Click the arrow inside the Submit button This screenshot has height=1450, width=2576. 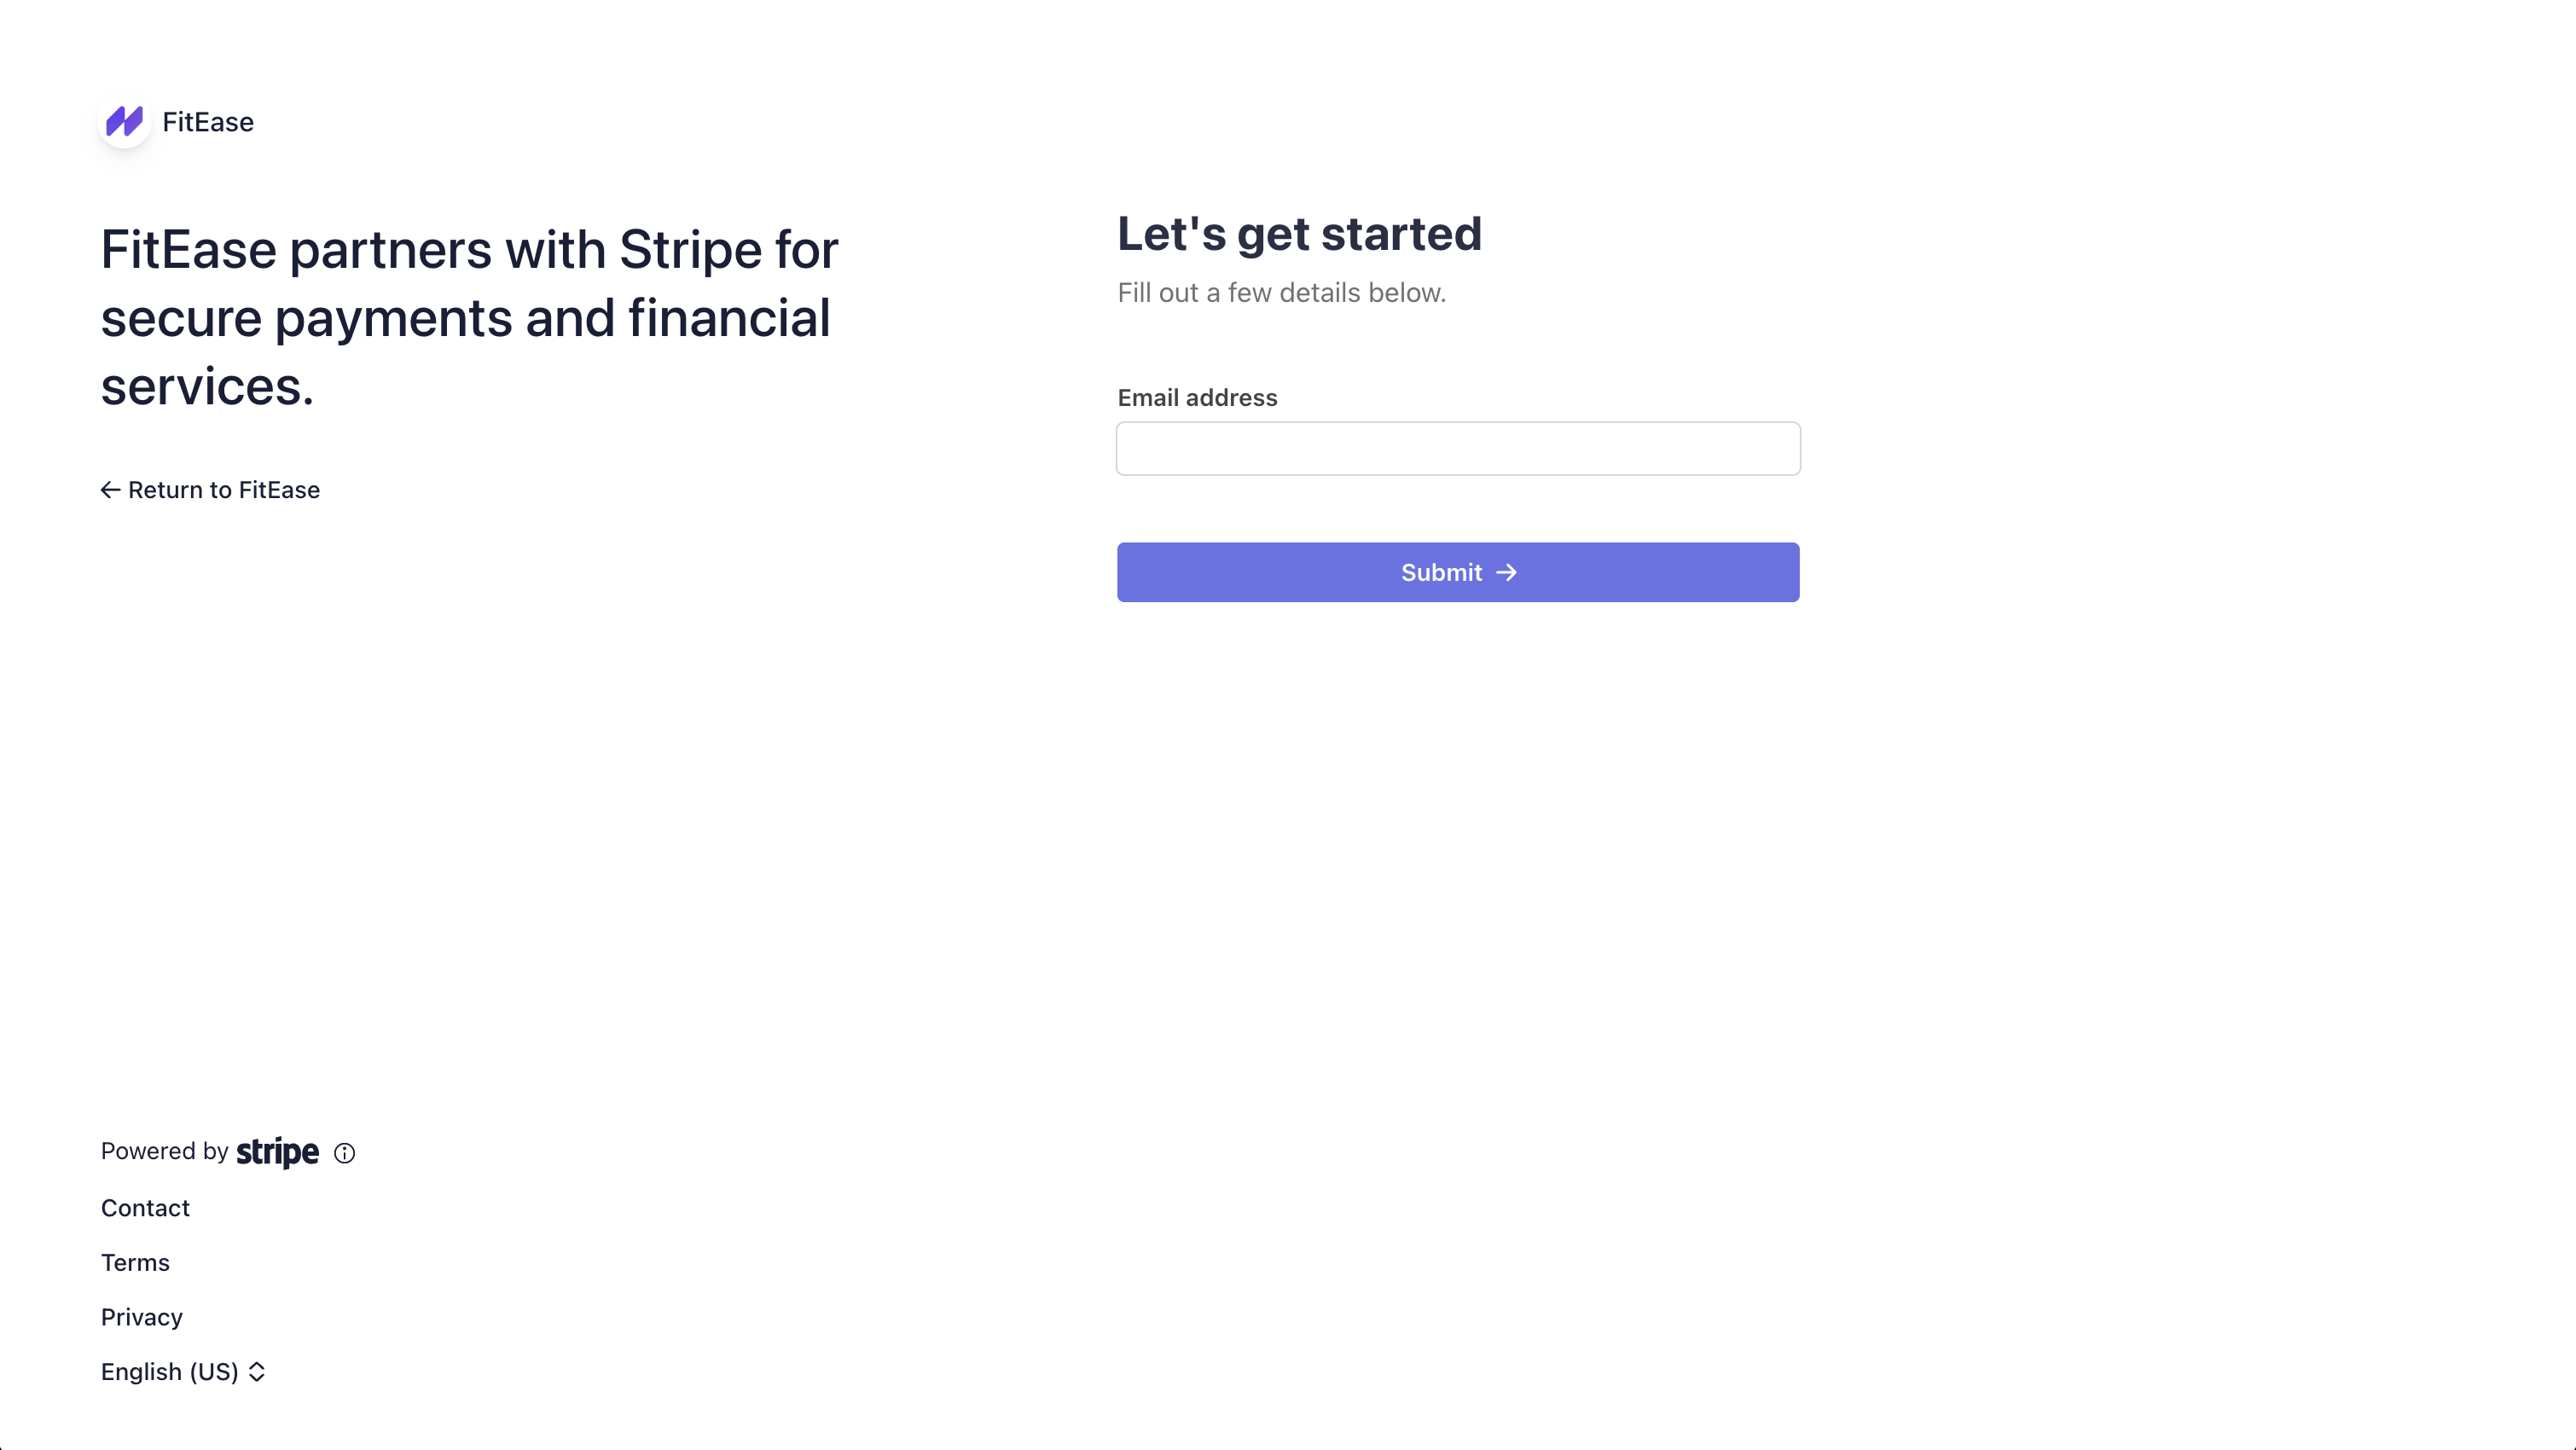(x=1507, y=572)
